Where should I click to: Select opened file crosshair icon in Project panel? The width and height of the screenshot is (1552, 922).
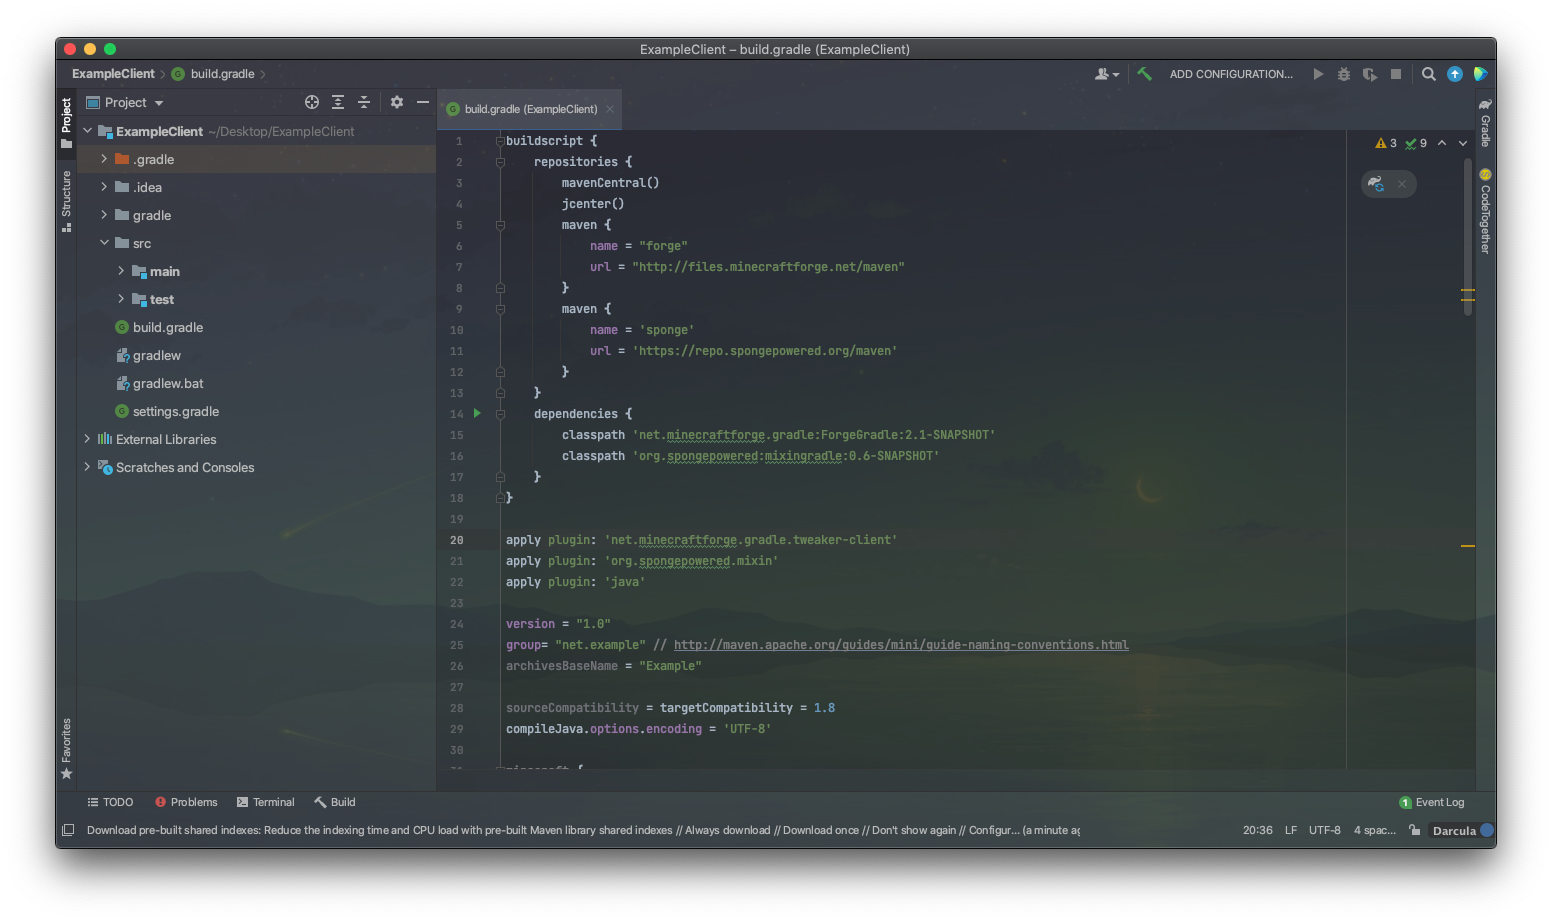tap(312, 102)
